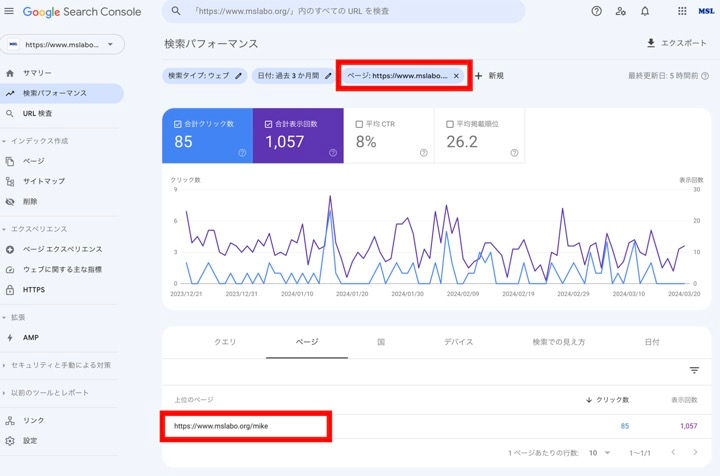Click the エクスポート button

676,43
